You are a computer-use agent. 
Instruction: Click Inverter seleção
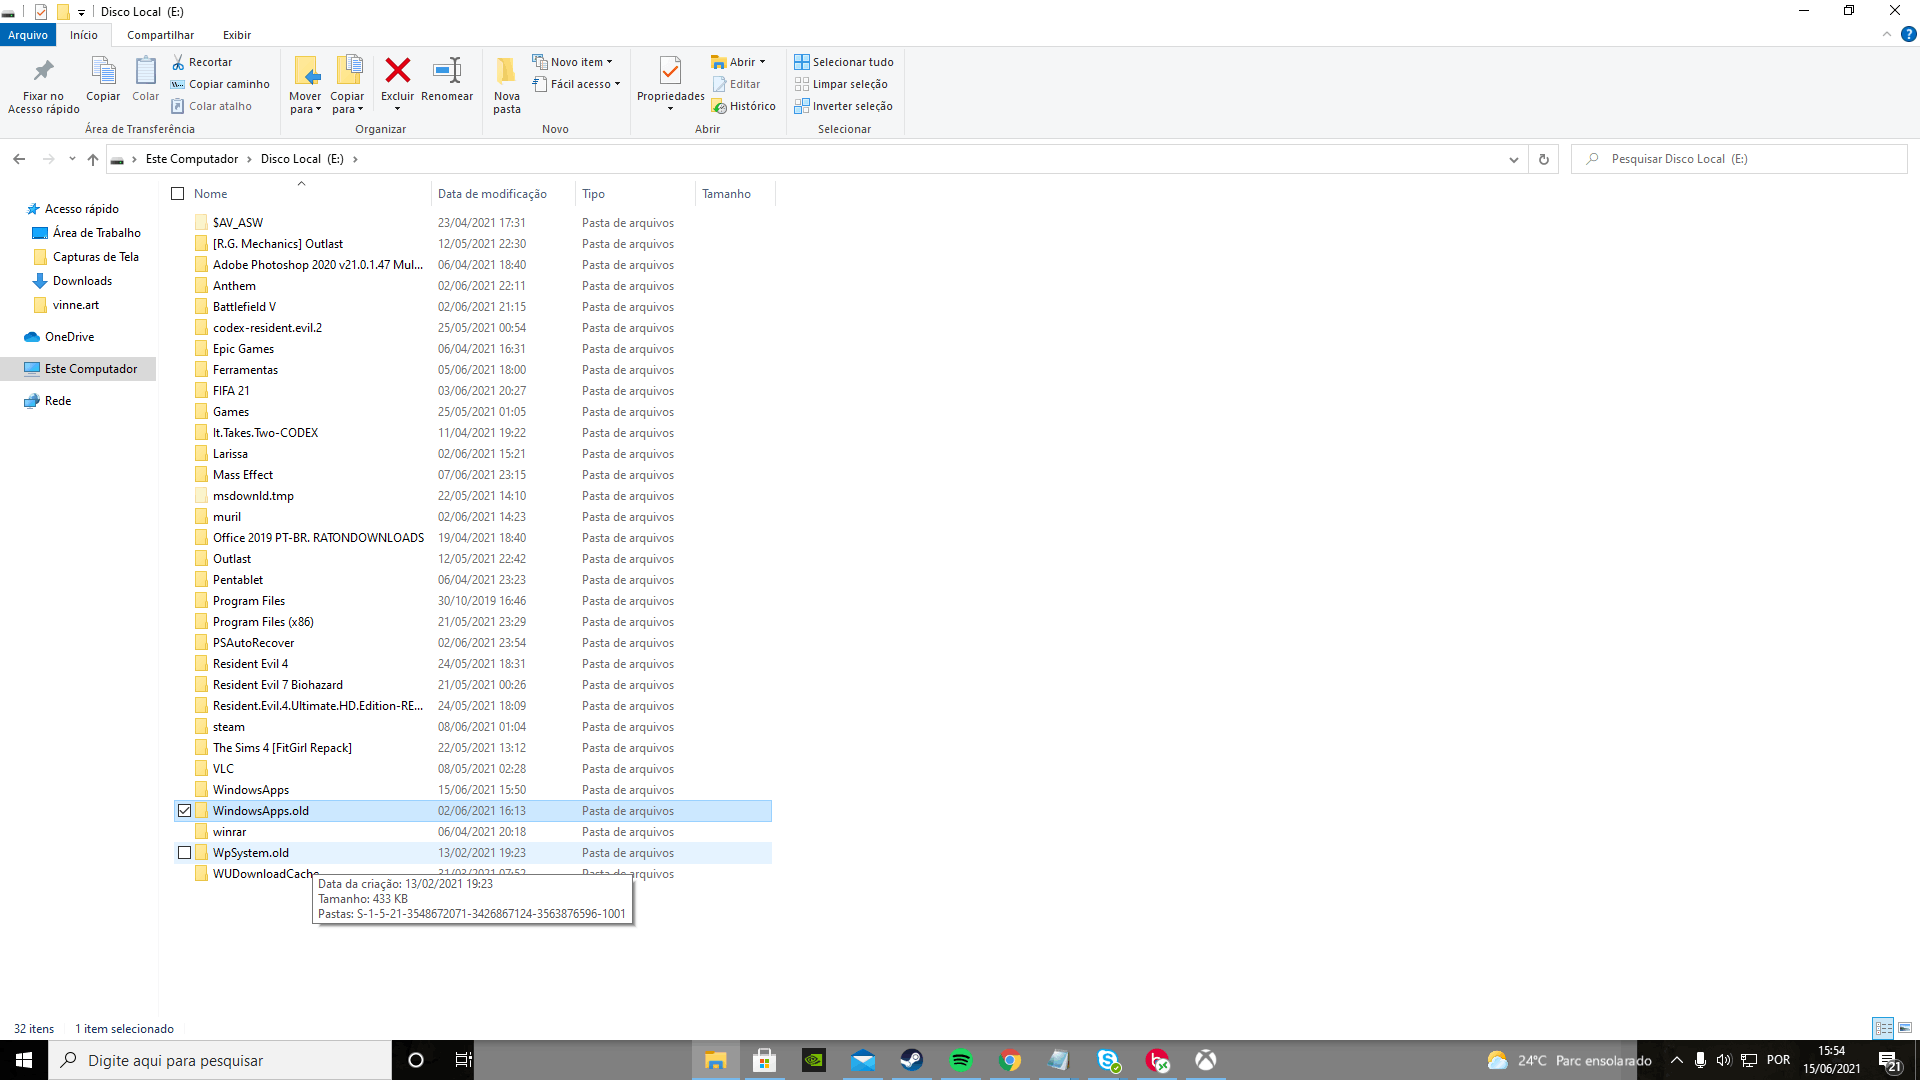pyautogui.click(x=843, y=106)
